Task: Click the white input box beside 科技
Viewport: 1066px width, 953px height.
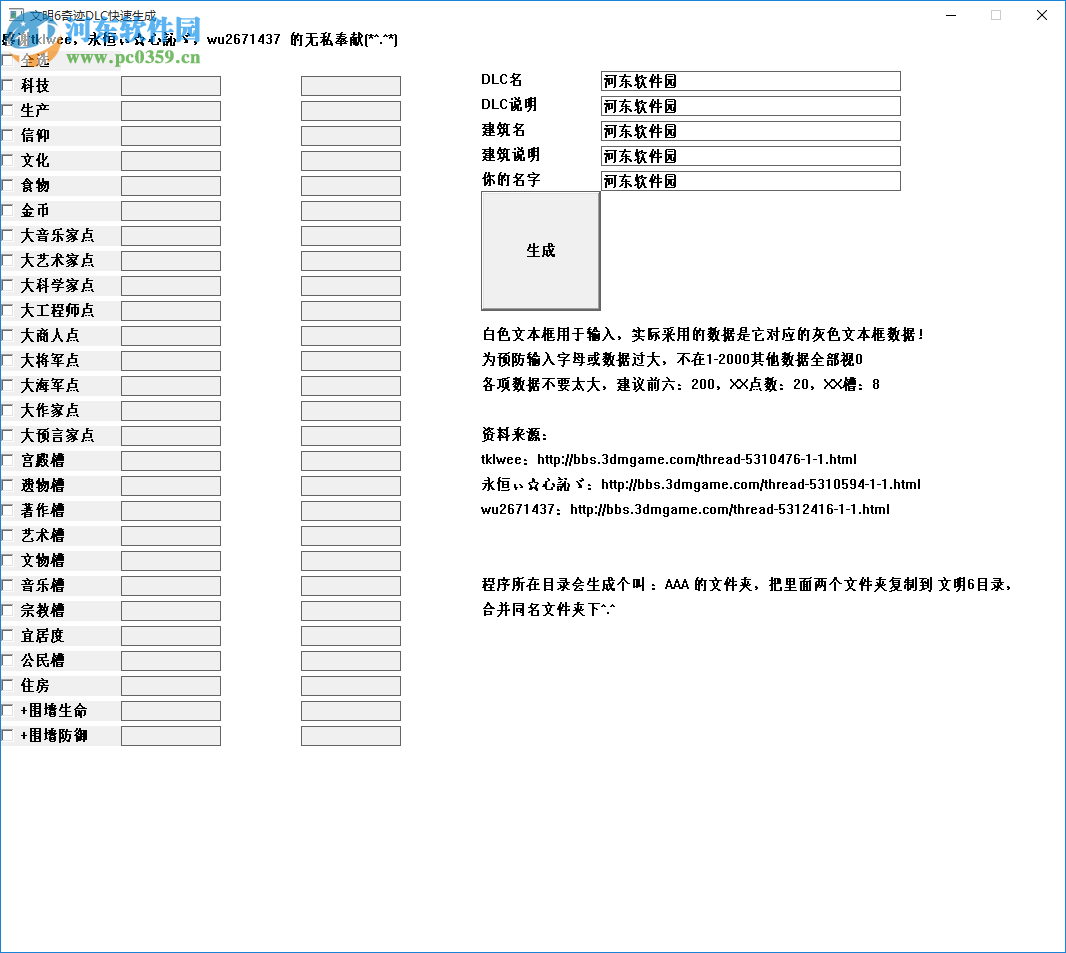Action: coord(170,85)
